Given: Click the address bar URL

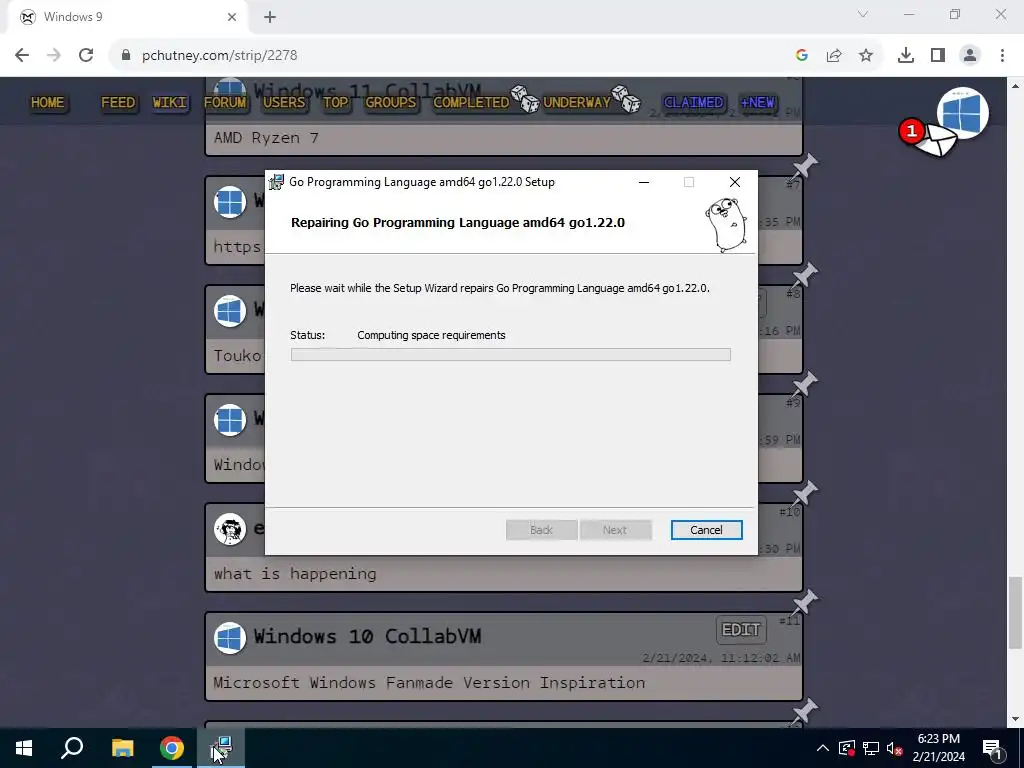Looking at the screenshot, I should point(219,56).
